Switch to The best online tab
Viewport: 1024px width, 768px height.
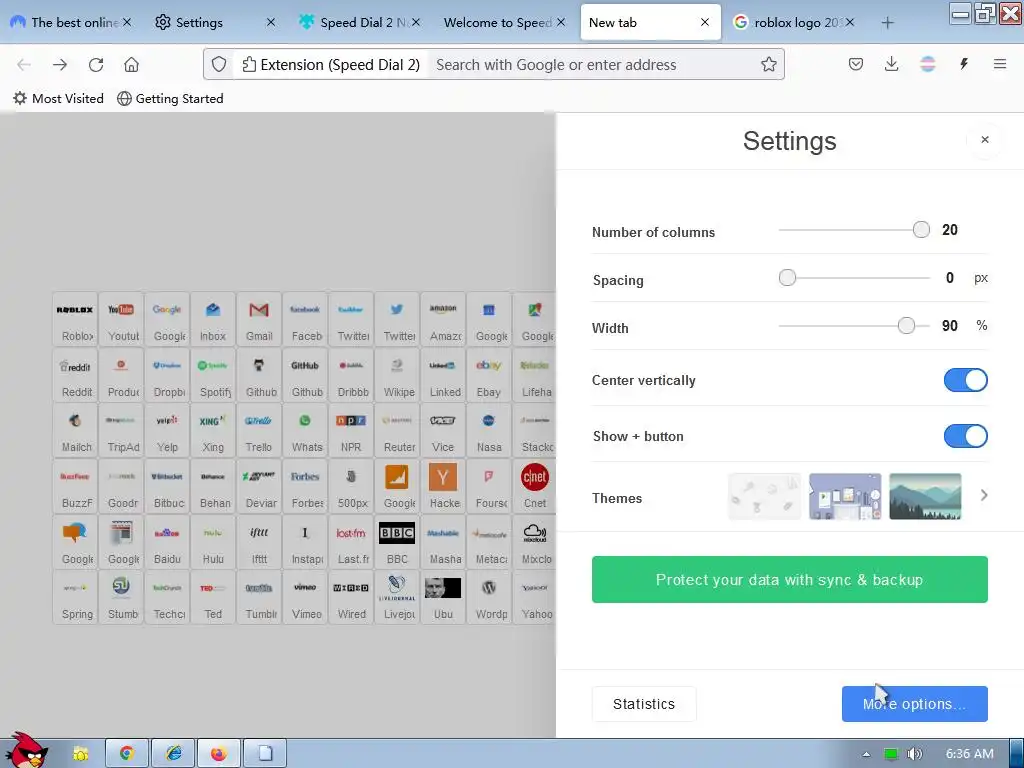click(71, 22)
